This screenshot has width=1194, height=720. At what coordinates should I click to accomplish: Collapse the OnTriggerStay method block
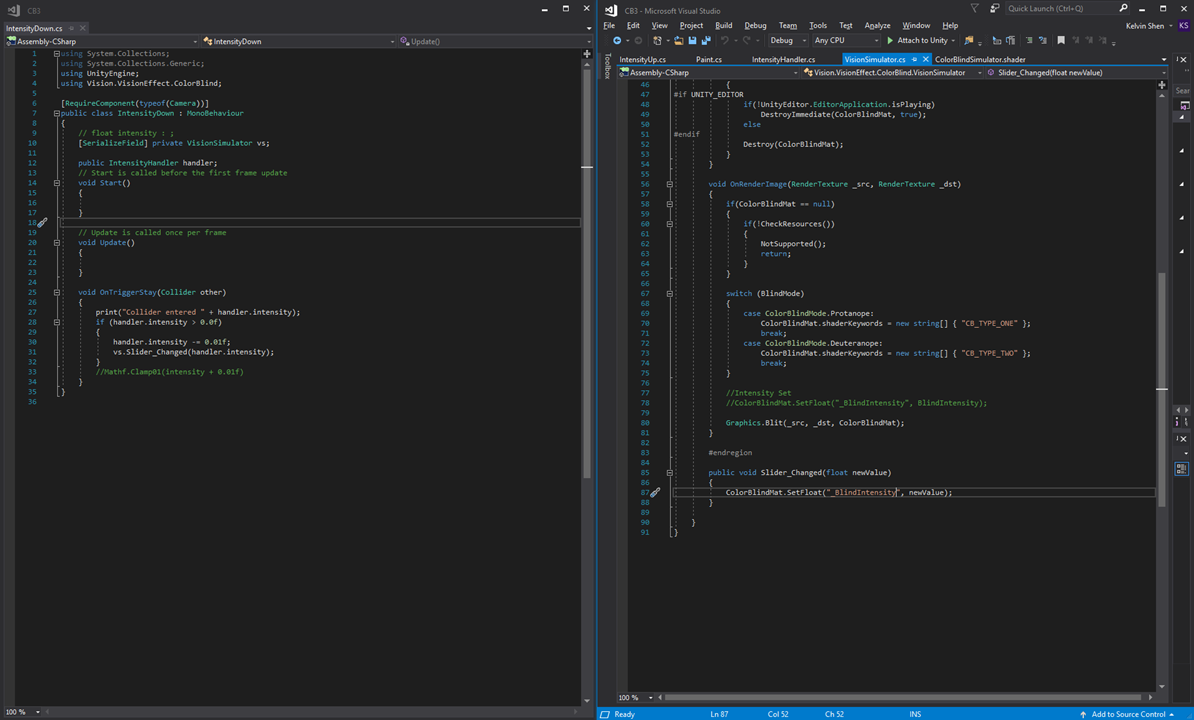[x=57, y=292]
